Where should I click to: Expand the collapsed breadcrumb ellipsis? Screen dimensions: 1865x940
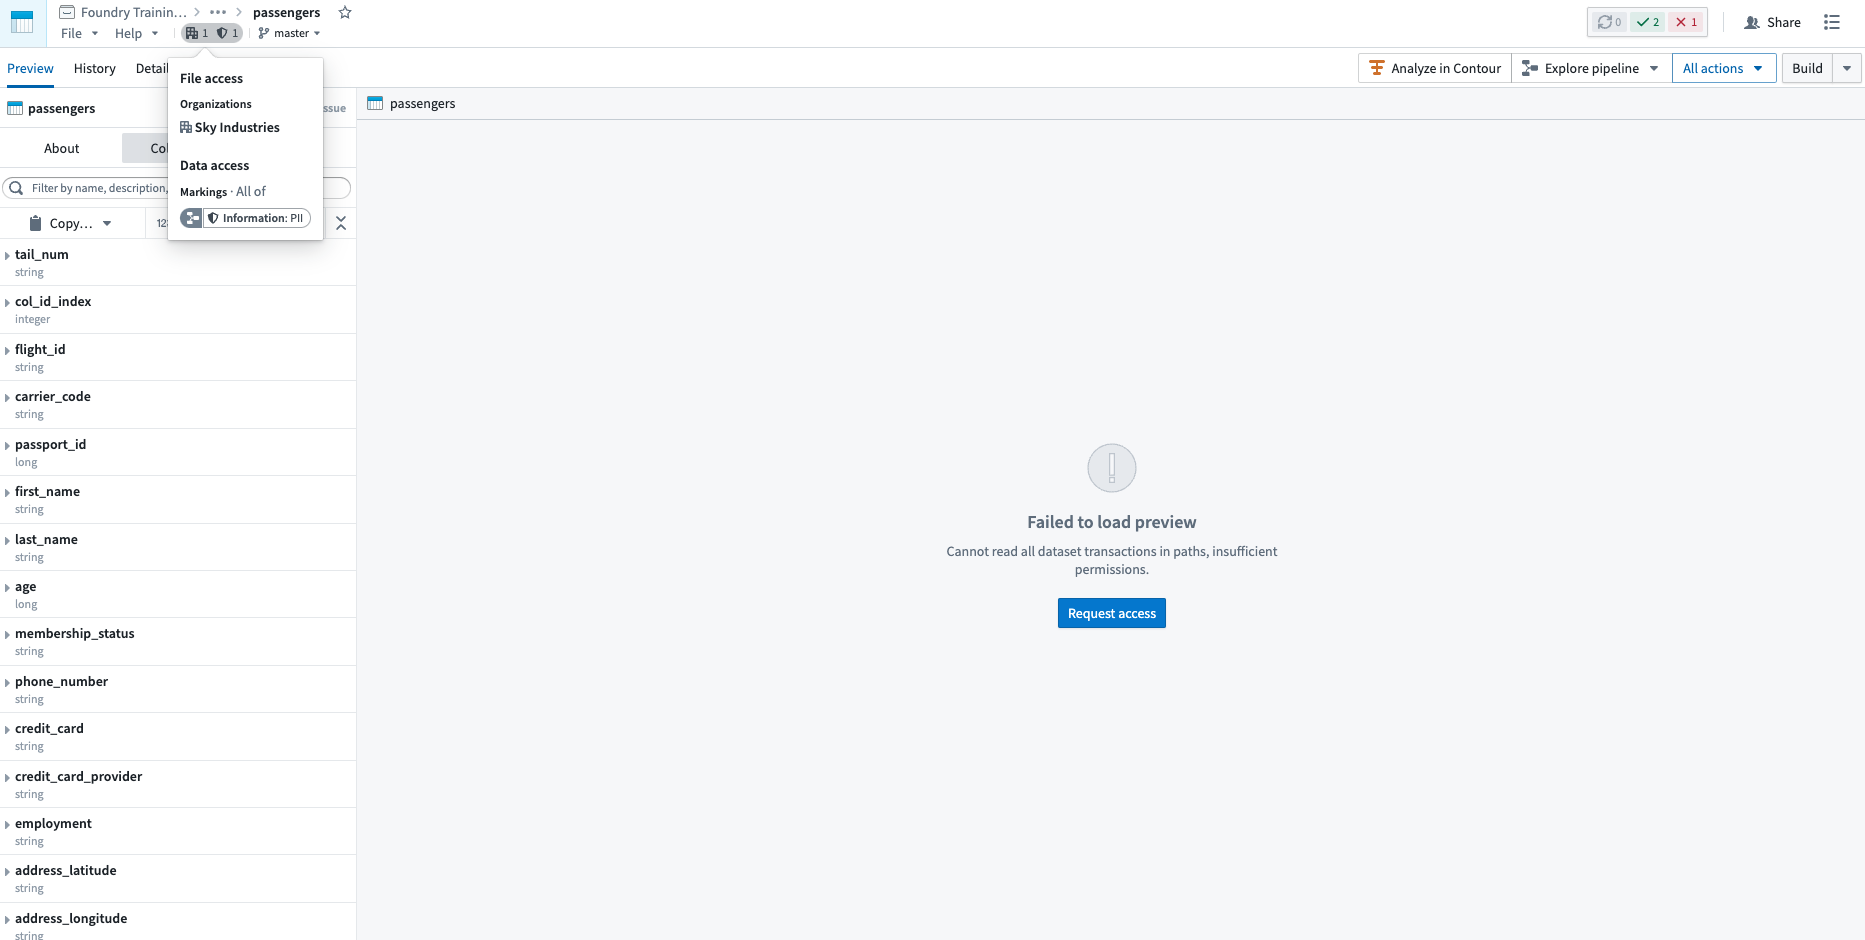(x=218, y=12)
